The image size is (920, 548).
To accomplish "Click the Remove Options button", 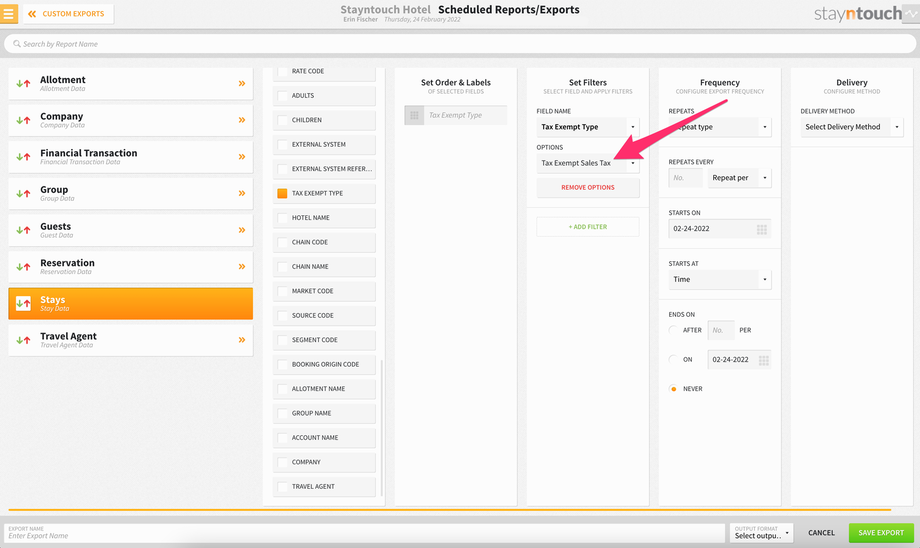I will (x=588, y=188).
